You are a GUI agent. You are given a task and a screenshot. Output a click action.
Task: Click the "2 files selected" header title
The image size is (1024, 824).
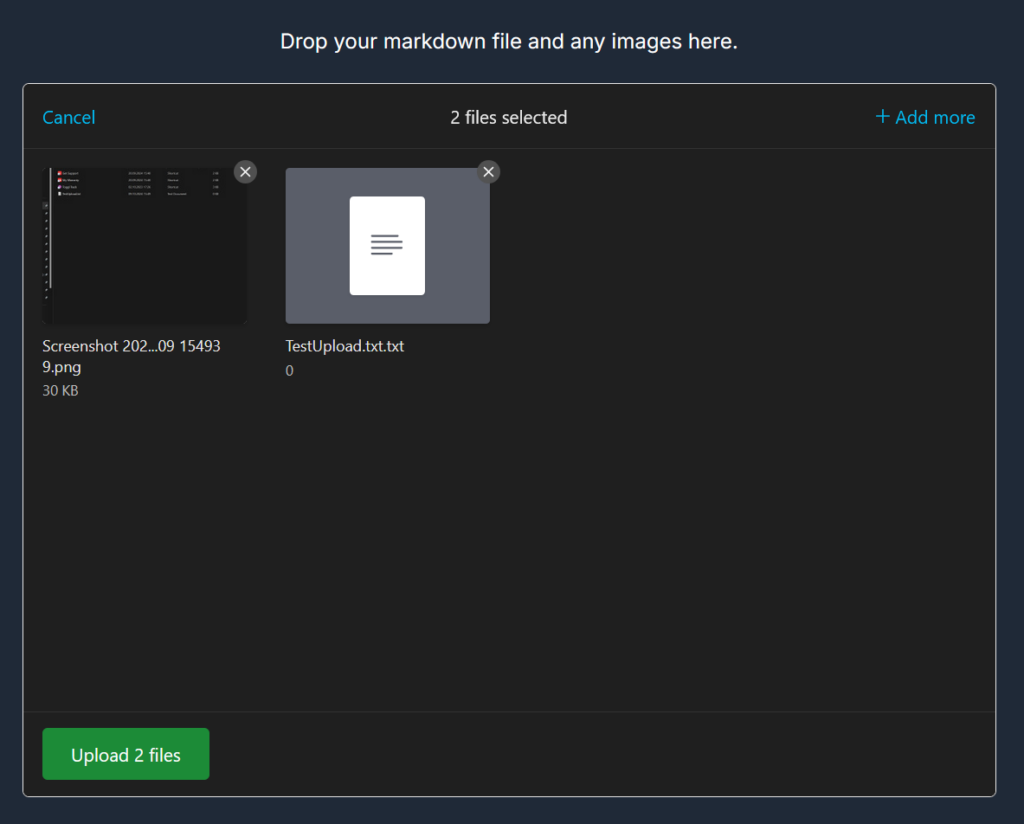point(508,117)
